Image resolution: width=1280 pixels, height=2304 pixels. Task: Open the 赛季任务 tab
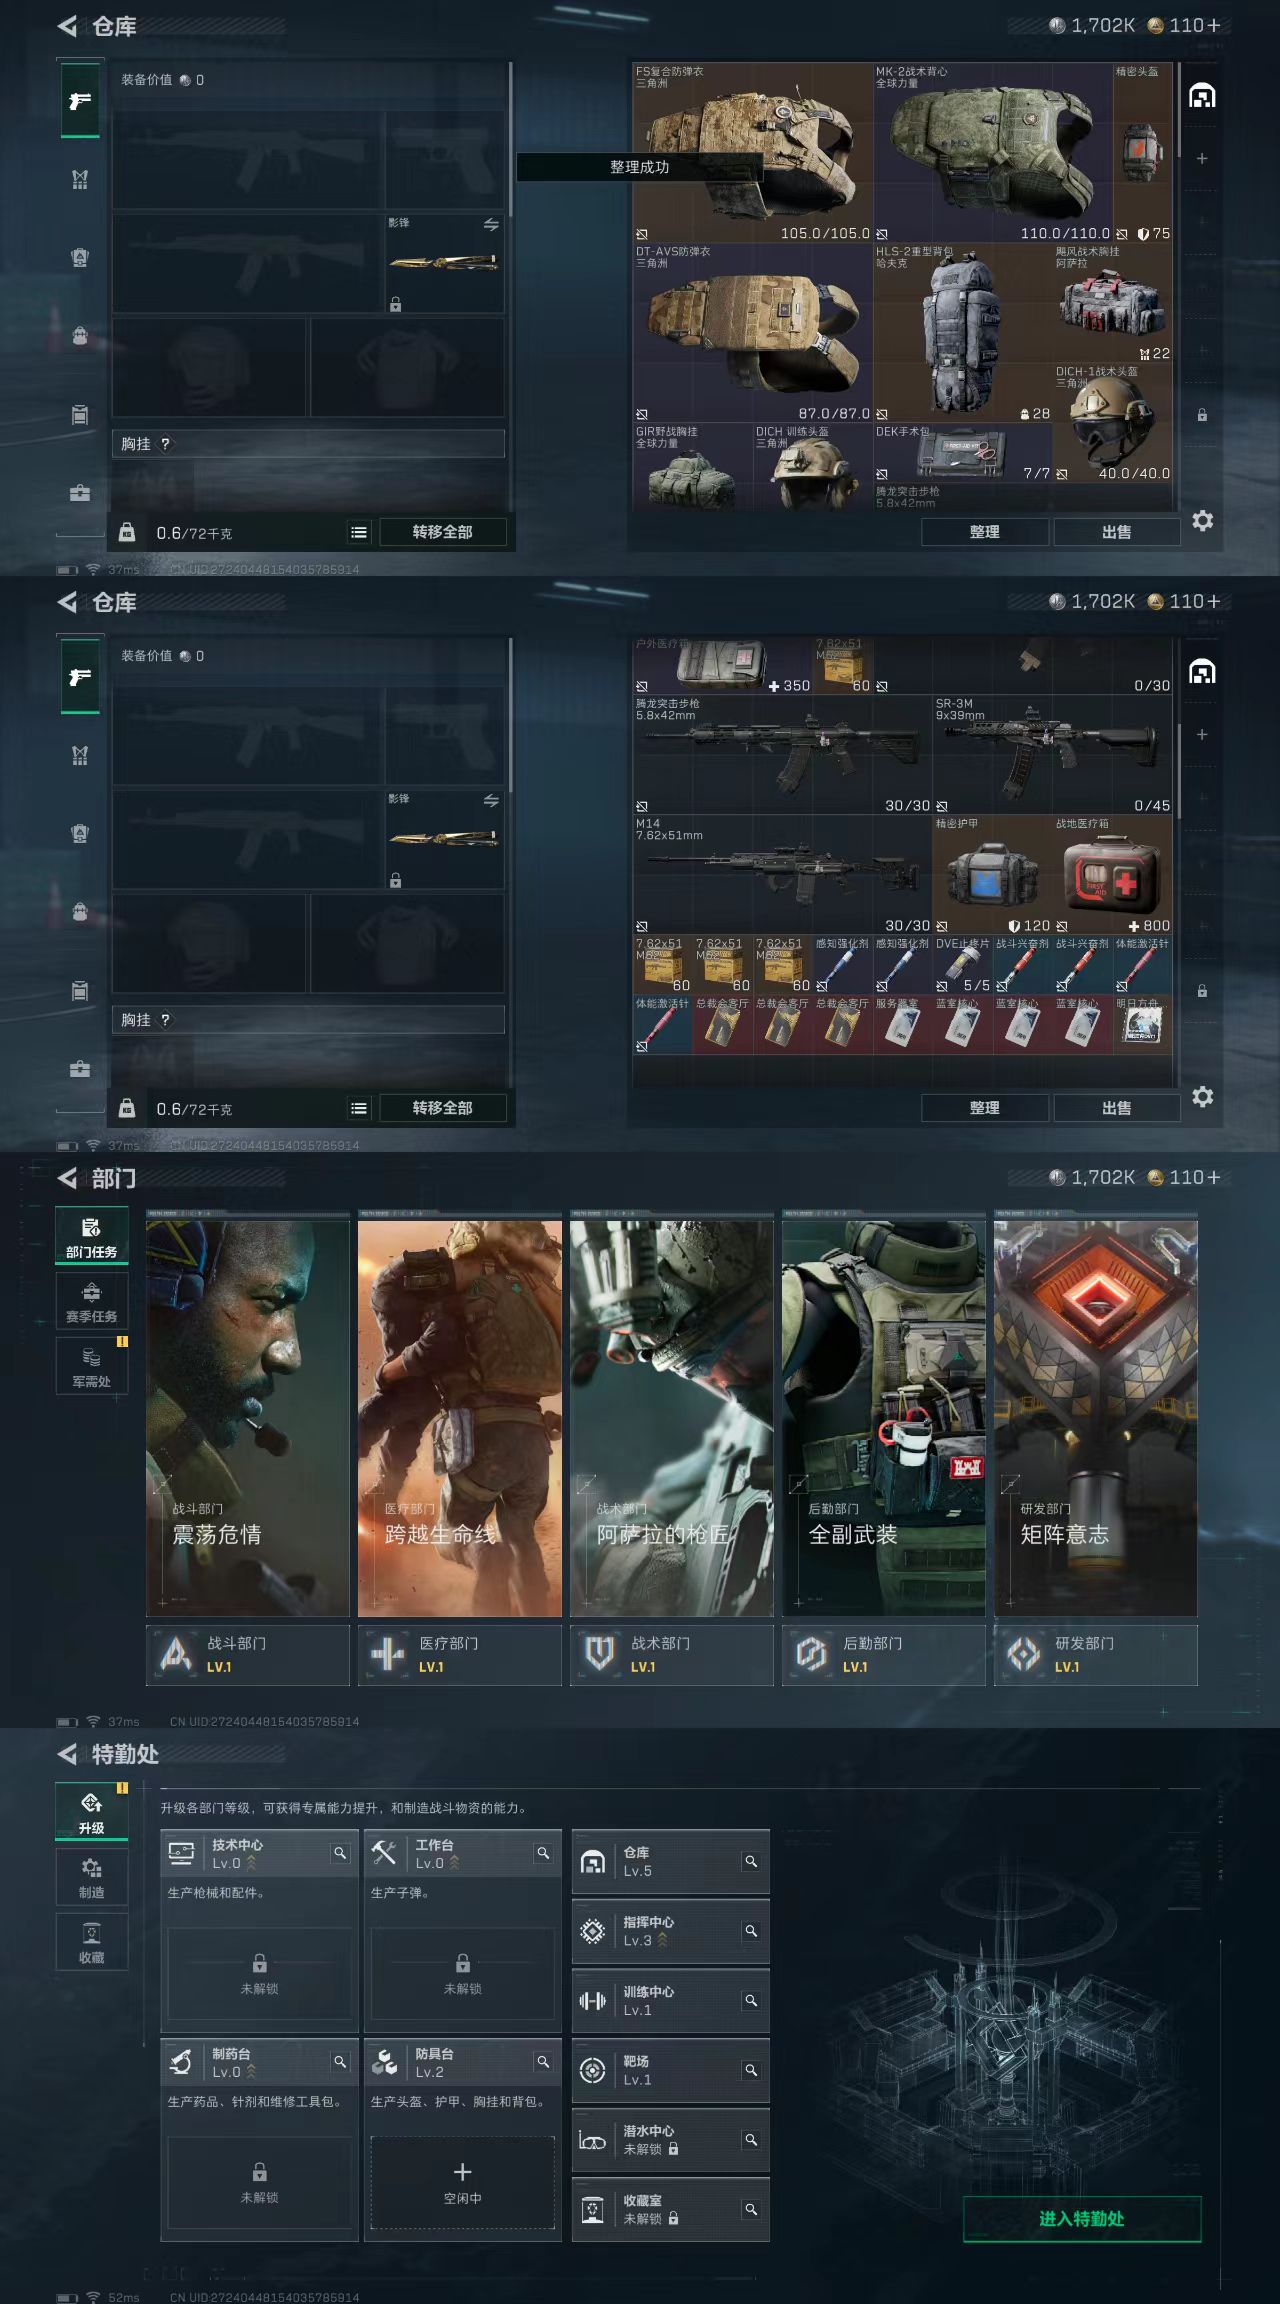tap(91, 1302)
